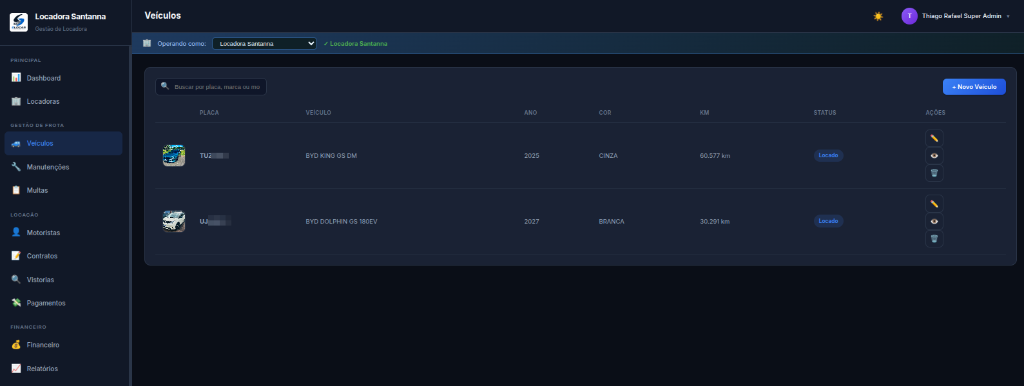Click the Vistorias magnifier icon
1024x386 pixels.
coord(16,279)
